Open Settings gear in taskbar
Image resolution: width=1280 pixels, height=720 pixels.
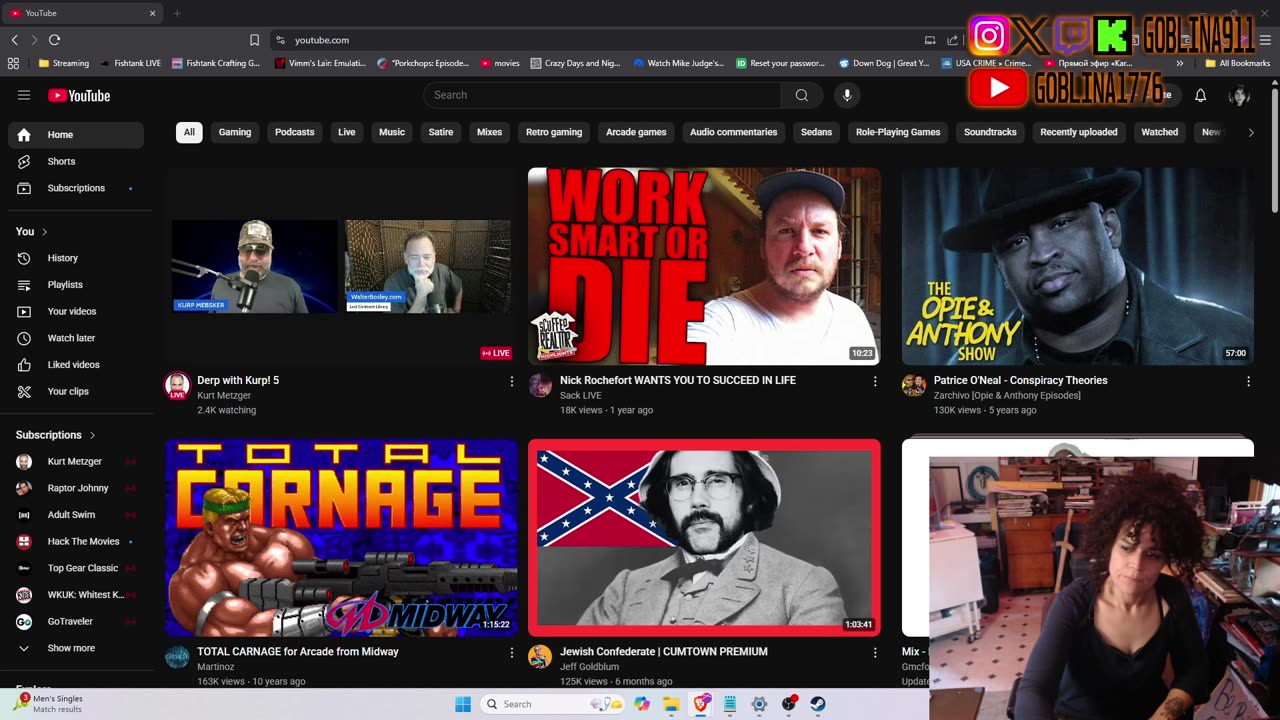(759, 704)
